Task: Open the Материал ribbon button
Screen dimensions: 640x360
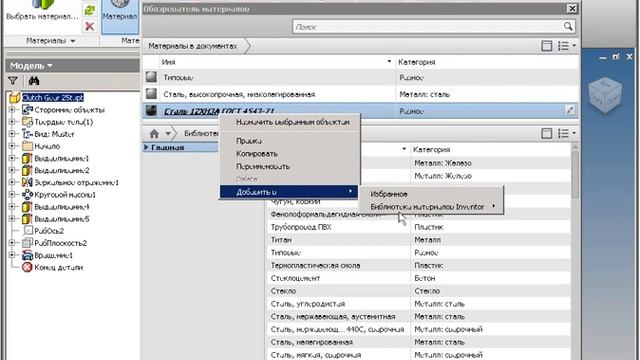Action: (x=120, y=17)
